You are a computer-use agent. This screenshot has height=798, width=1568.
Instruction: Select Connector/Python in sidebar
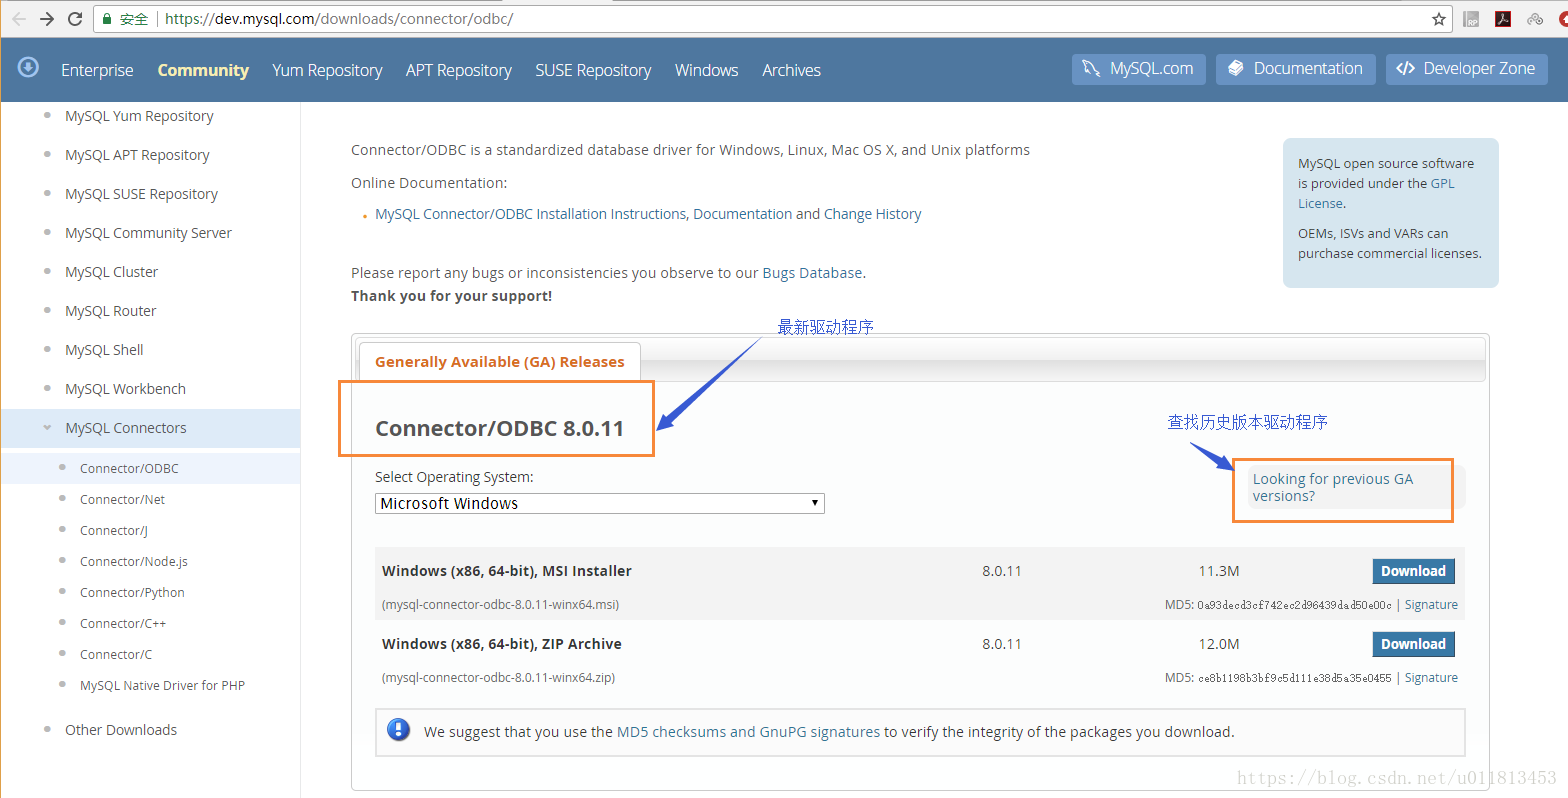tap(132, 592)
